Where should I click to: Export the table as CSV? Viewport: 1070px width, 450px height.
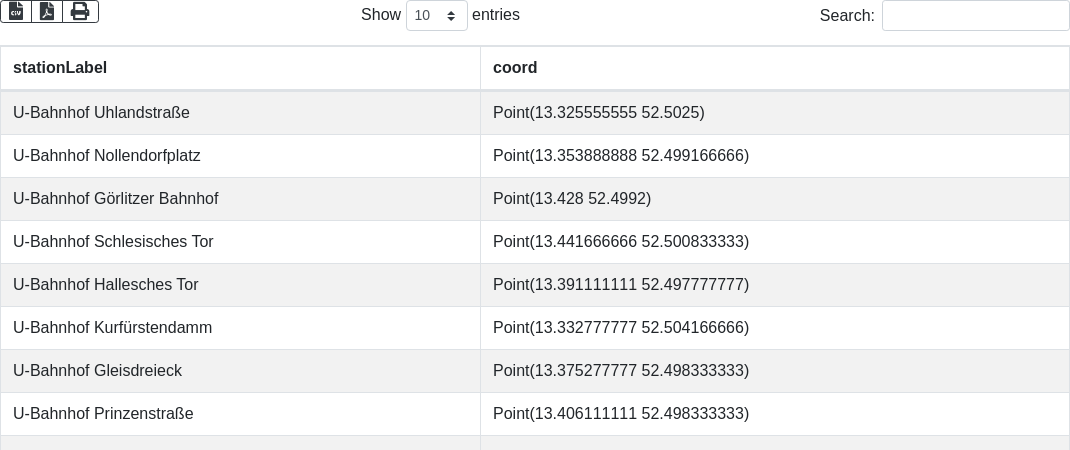16,11
